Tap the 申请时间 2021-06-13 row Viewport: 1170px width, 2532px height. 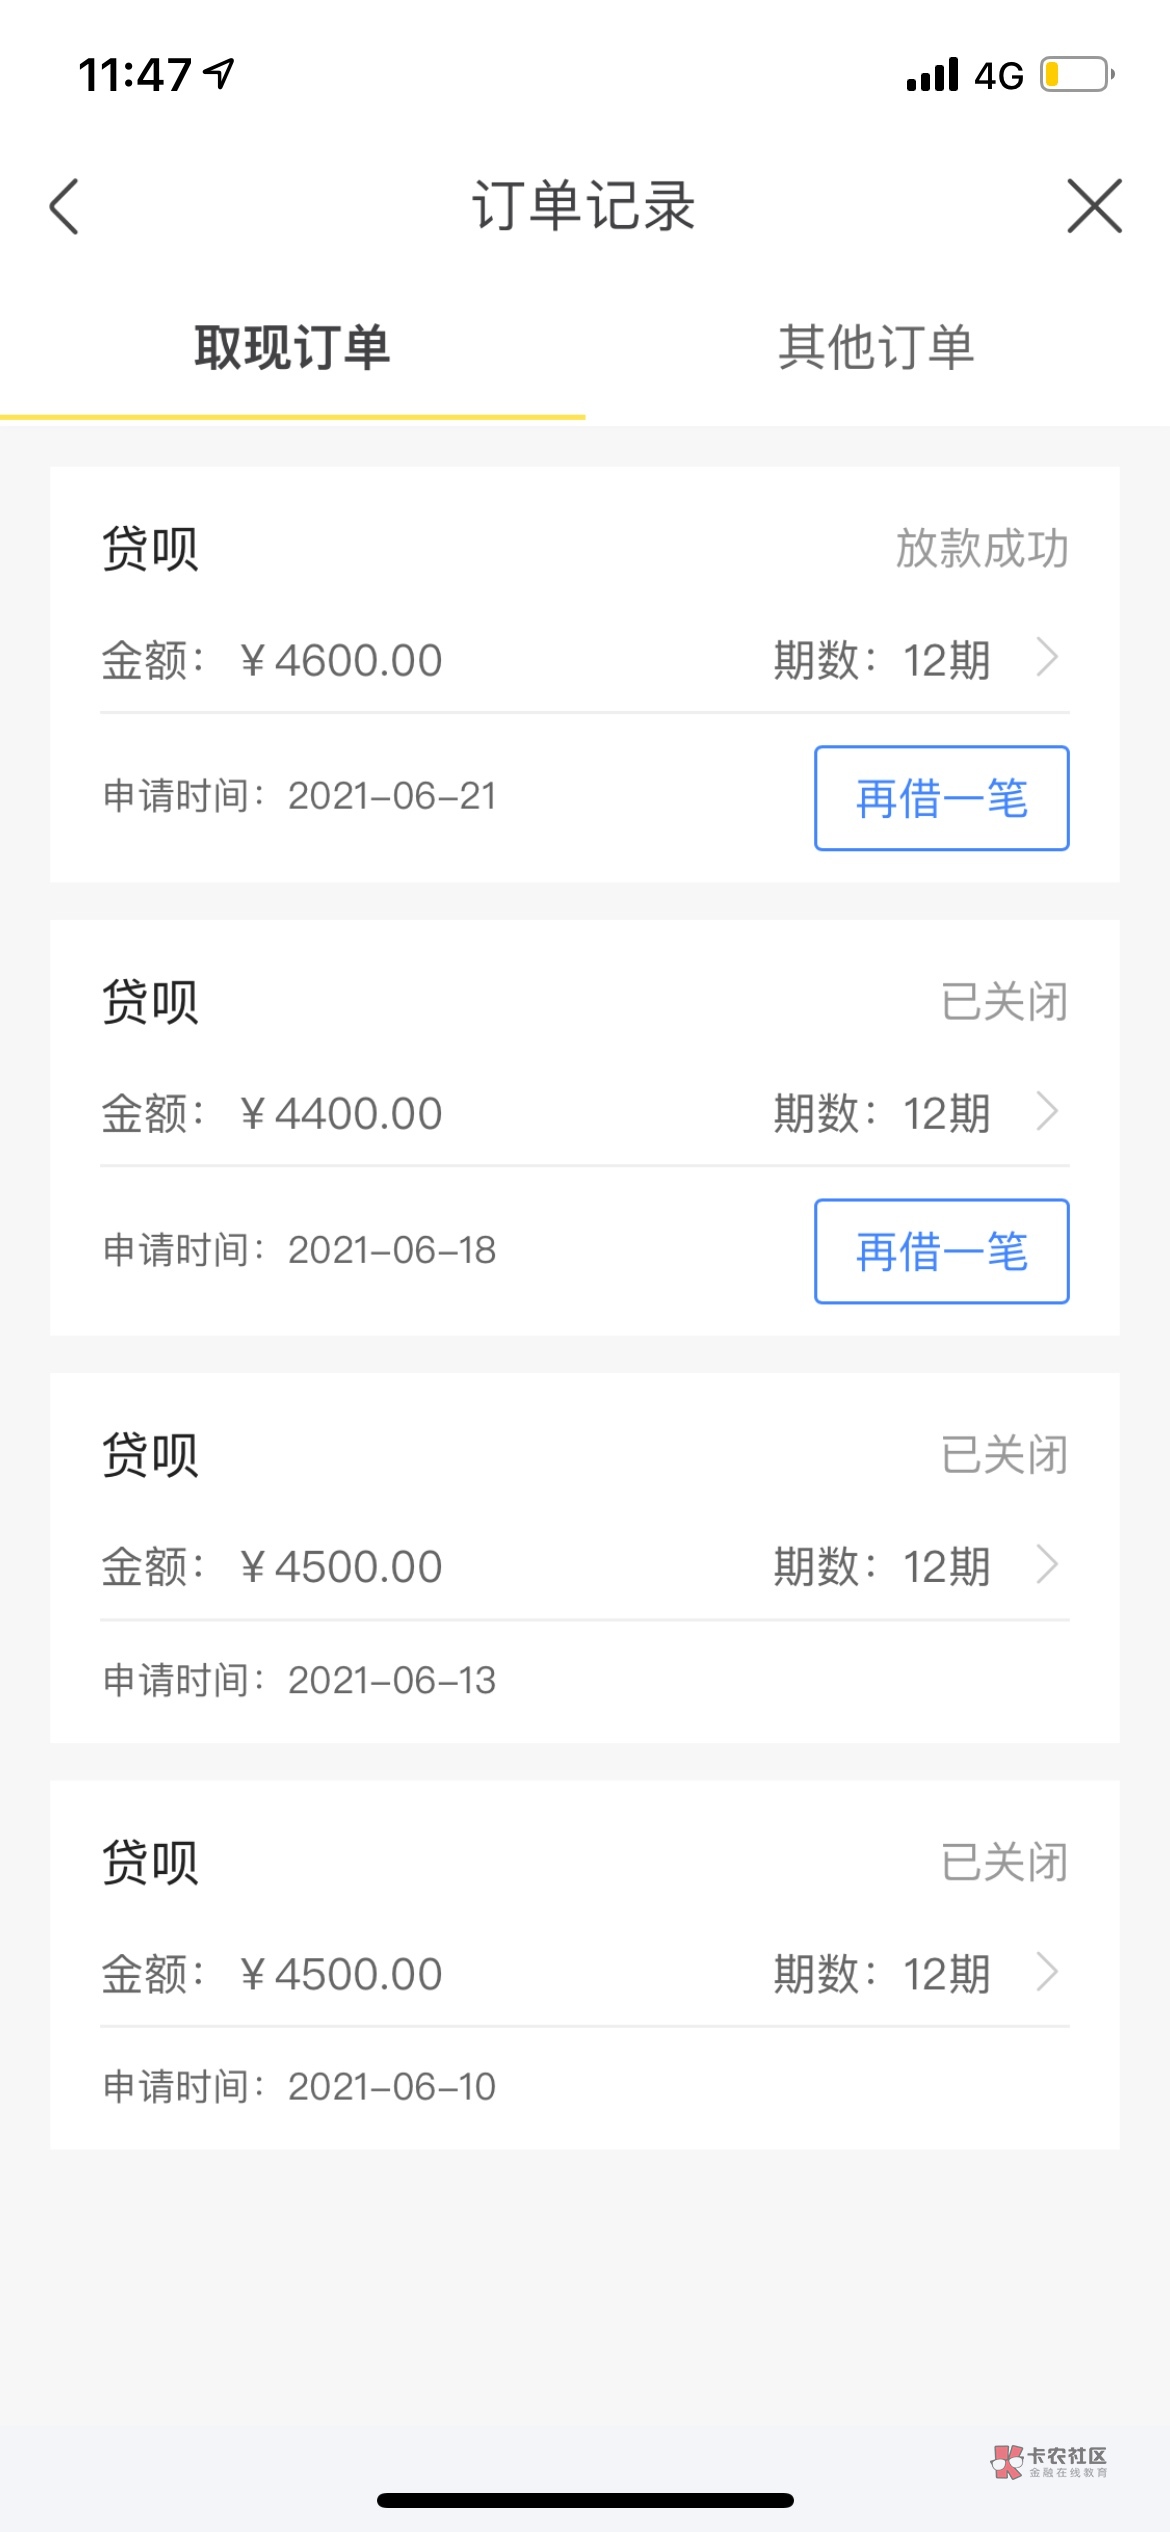[x=300, y=1680]
